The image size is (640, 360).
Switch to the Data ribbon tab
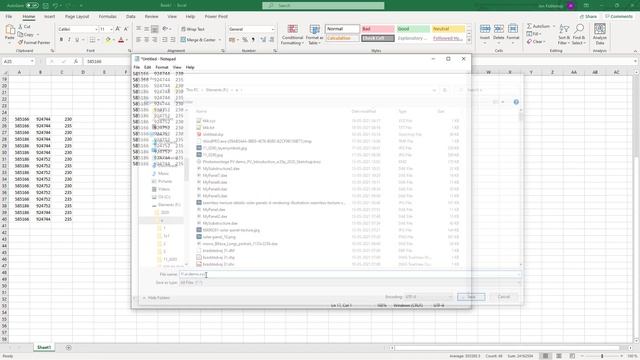click(x=131, y=16)
